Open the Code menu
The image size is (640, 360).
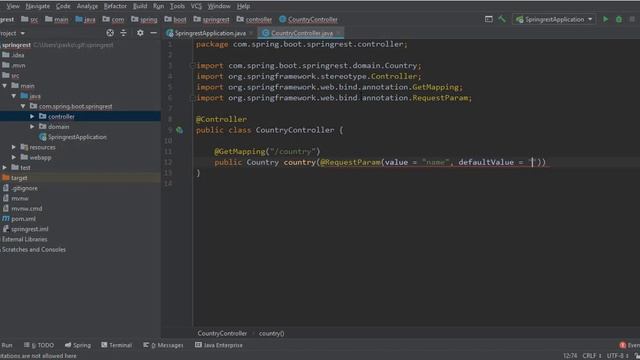point(63,6)
